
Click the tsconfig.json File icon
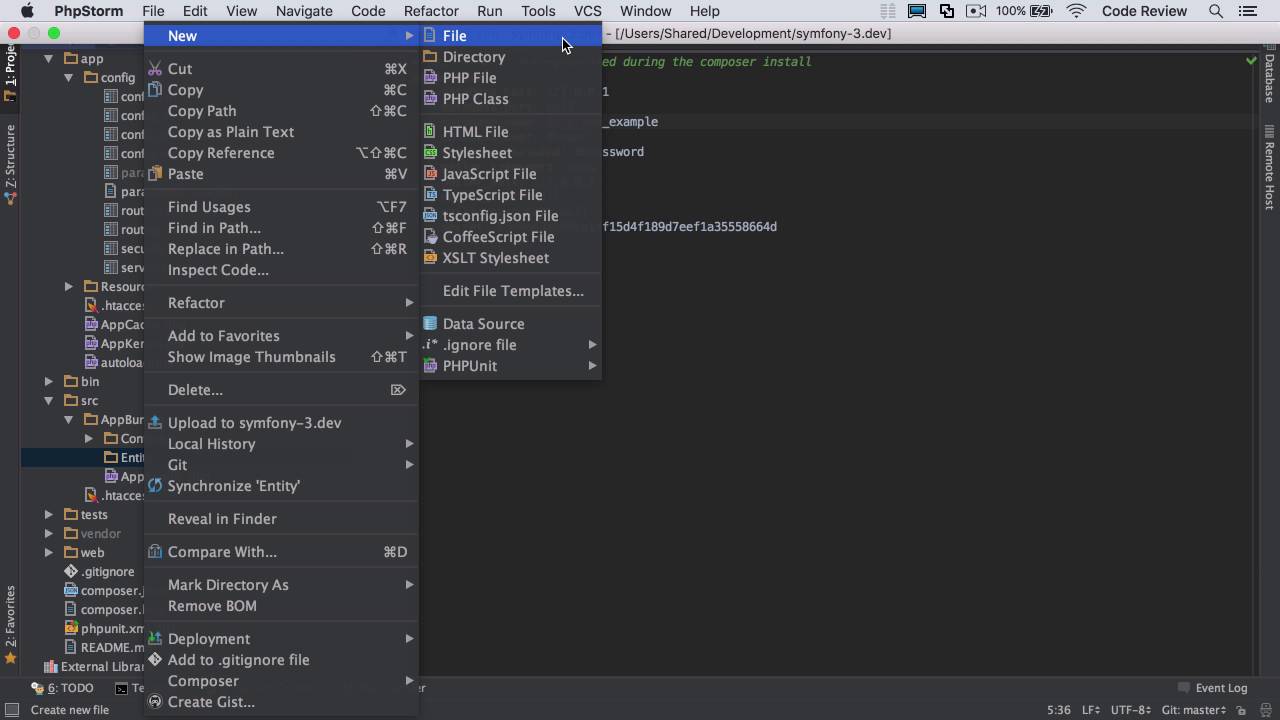click(x=430, y=216)
